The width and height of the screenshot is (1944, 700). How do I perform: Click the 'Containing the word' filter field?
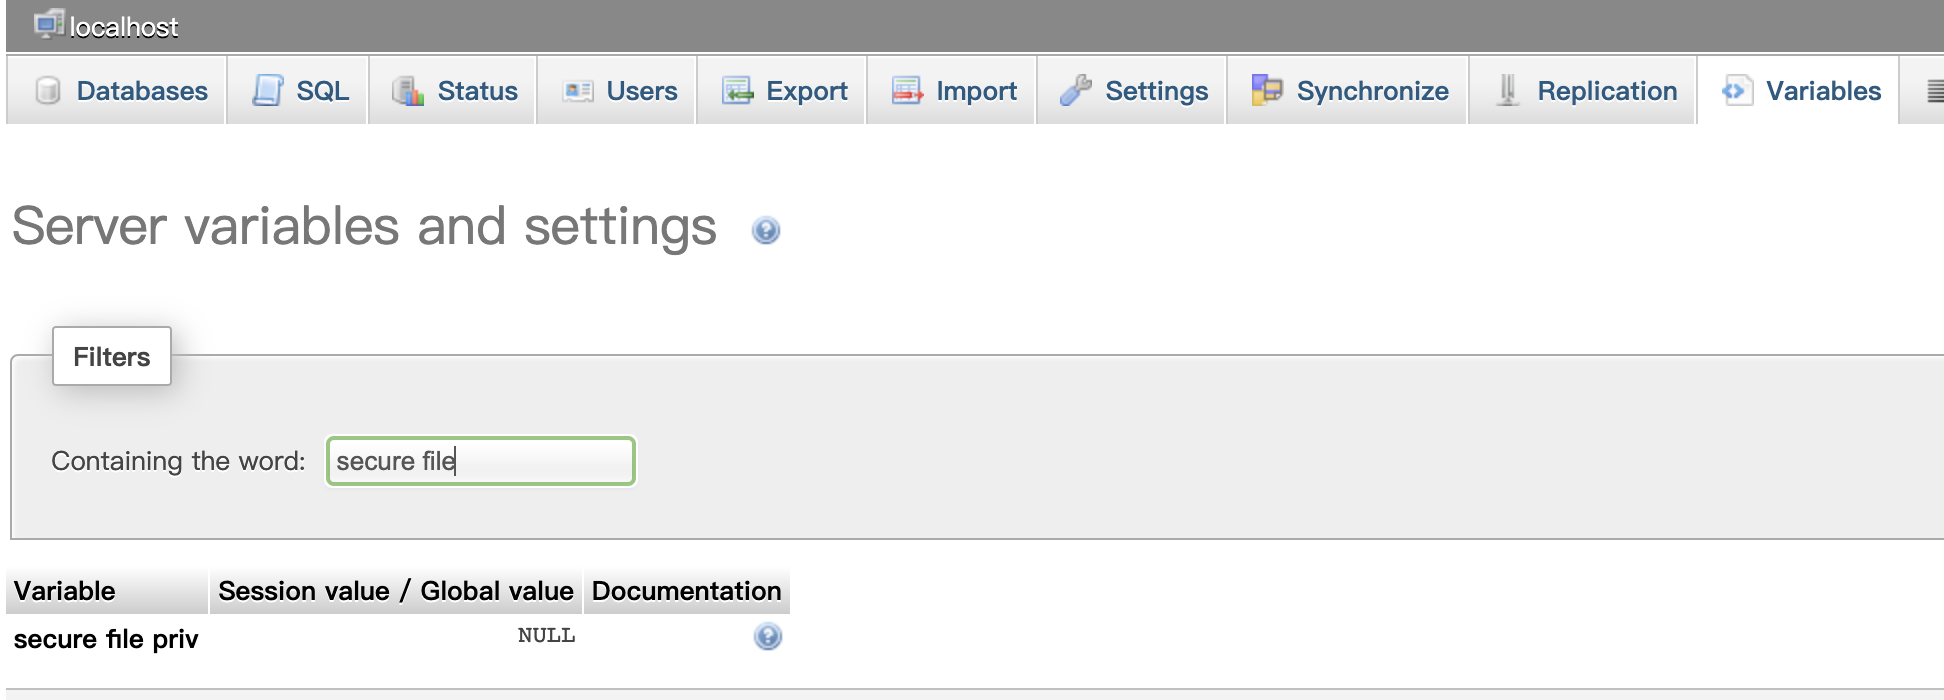pyautogui.click(x=481, y=461)
